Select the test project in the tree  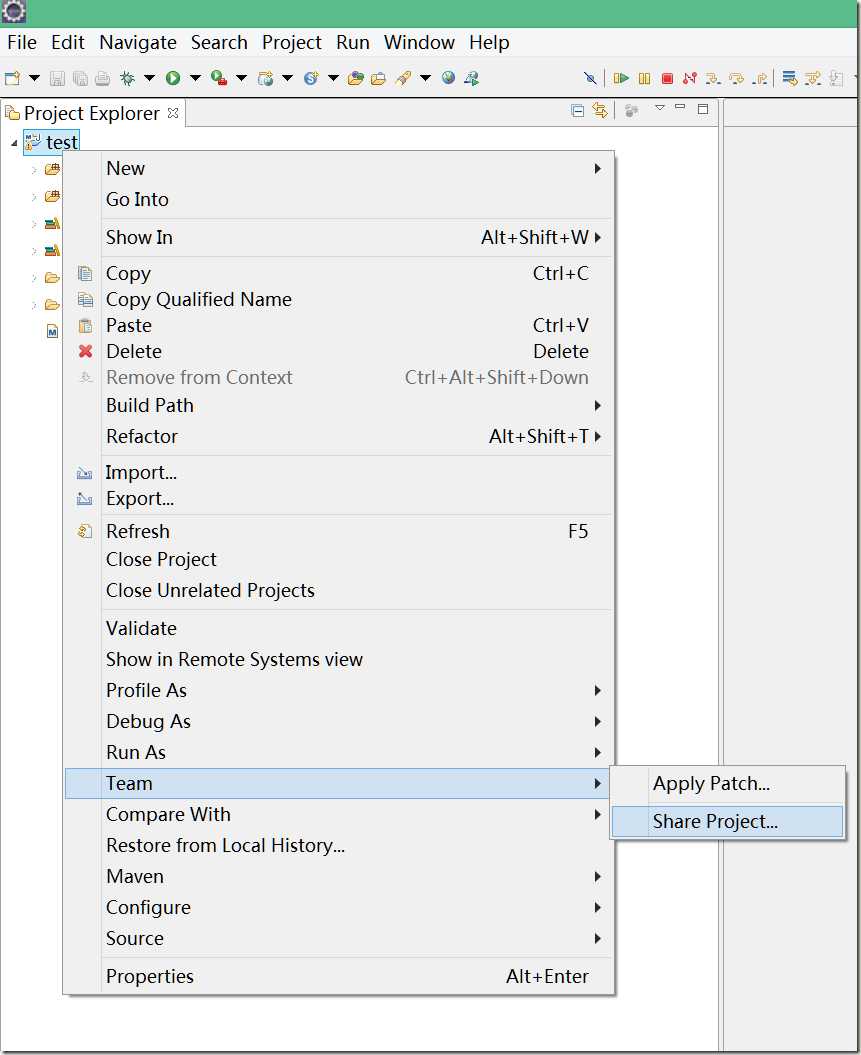[62, 142]
